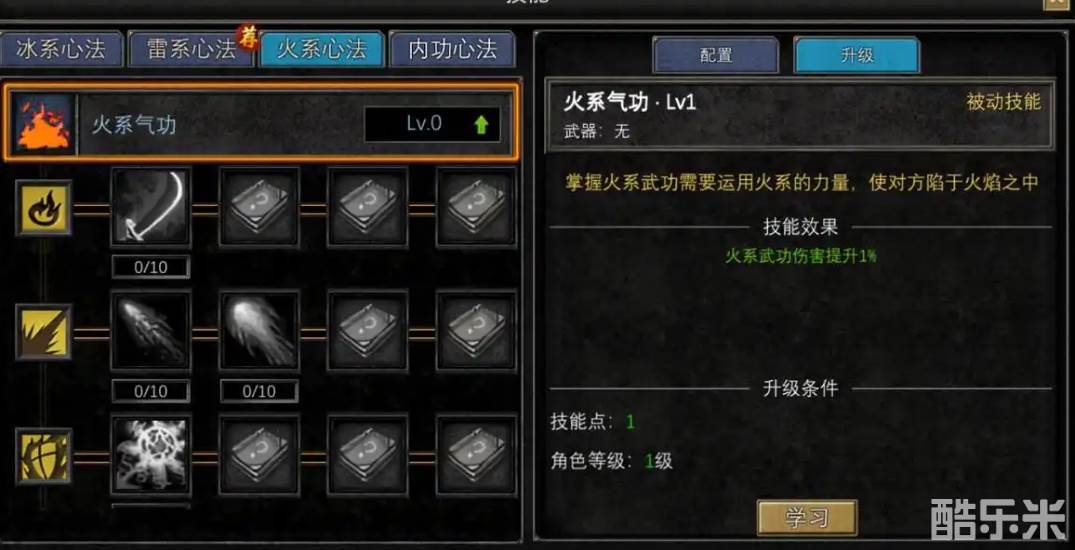This screenshot has height=550, width=1075.
Task: Click locked skill book beside sword slash
Action: point(259,207)
